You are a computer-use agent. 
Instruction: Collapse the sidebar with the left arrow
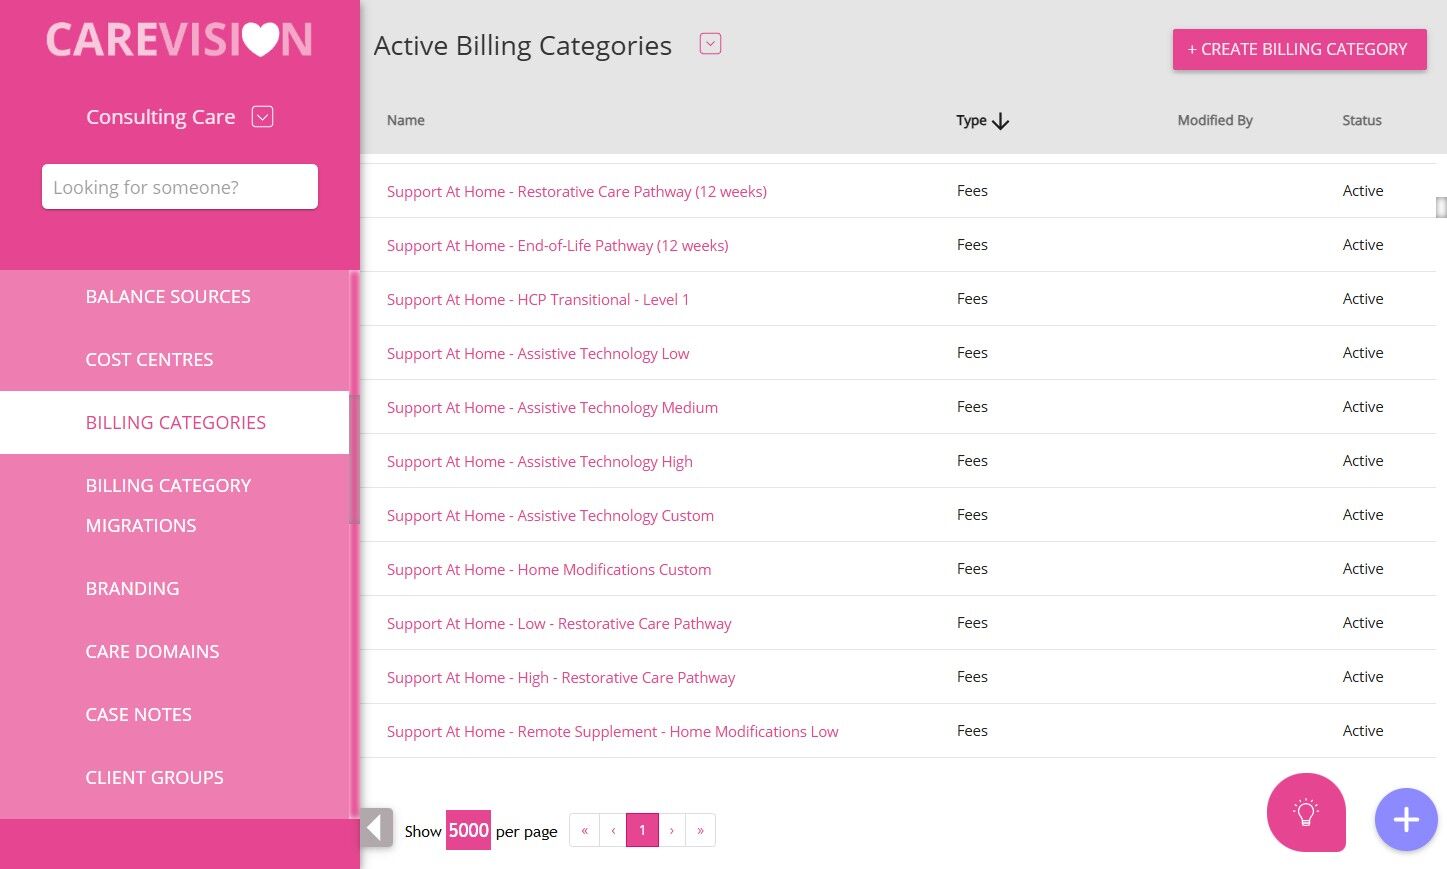[375, 828]
